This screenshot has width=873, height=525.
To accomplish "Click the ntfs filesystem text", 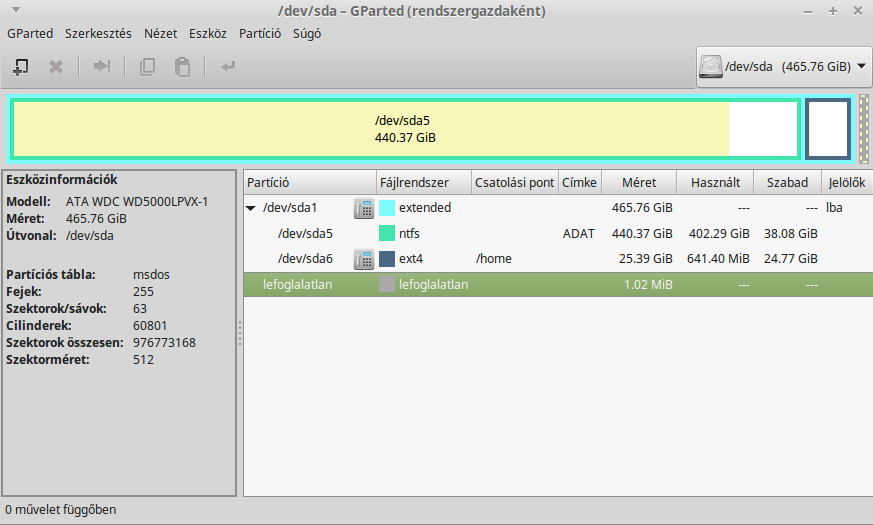I will (x=409, y=234).
